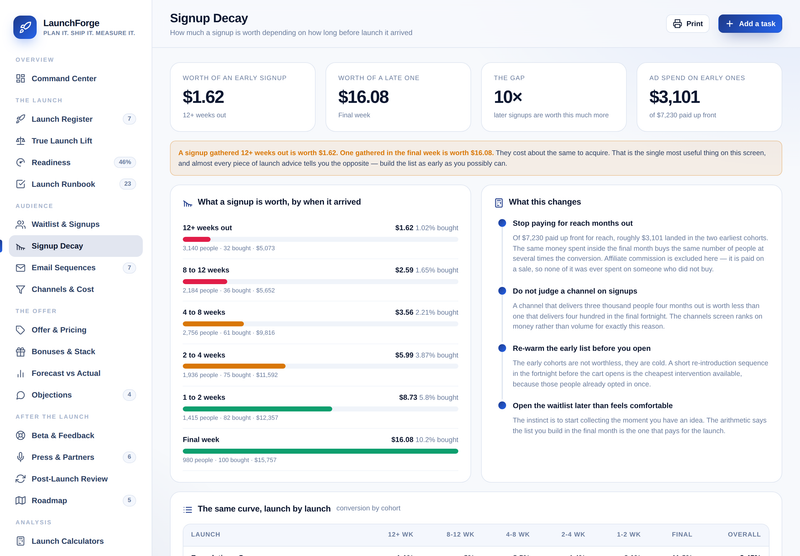Click the Bonuses & Stack gift icon
Viewport: 800px width, 556px height.
tap(20, 351)
